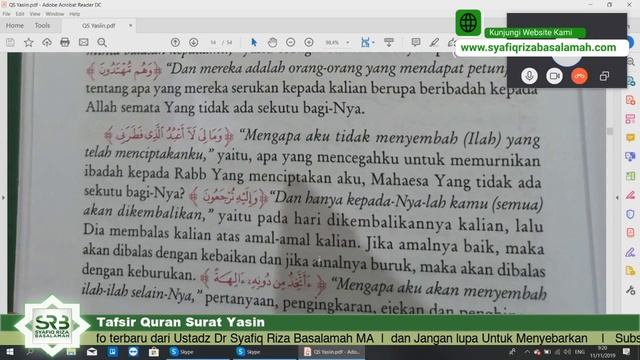Open the red Create PDF sidebar tool
This screenshot has width=640, height=360.
631,100
